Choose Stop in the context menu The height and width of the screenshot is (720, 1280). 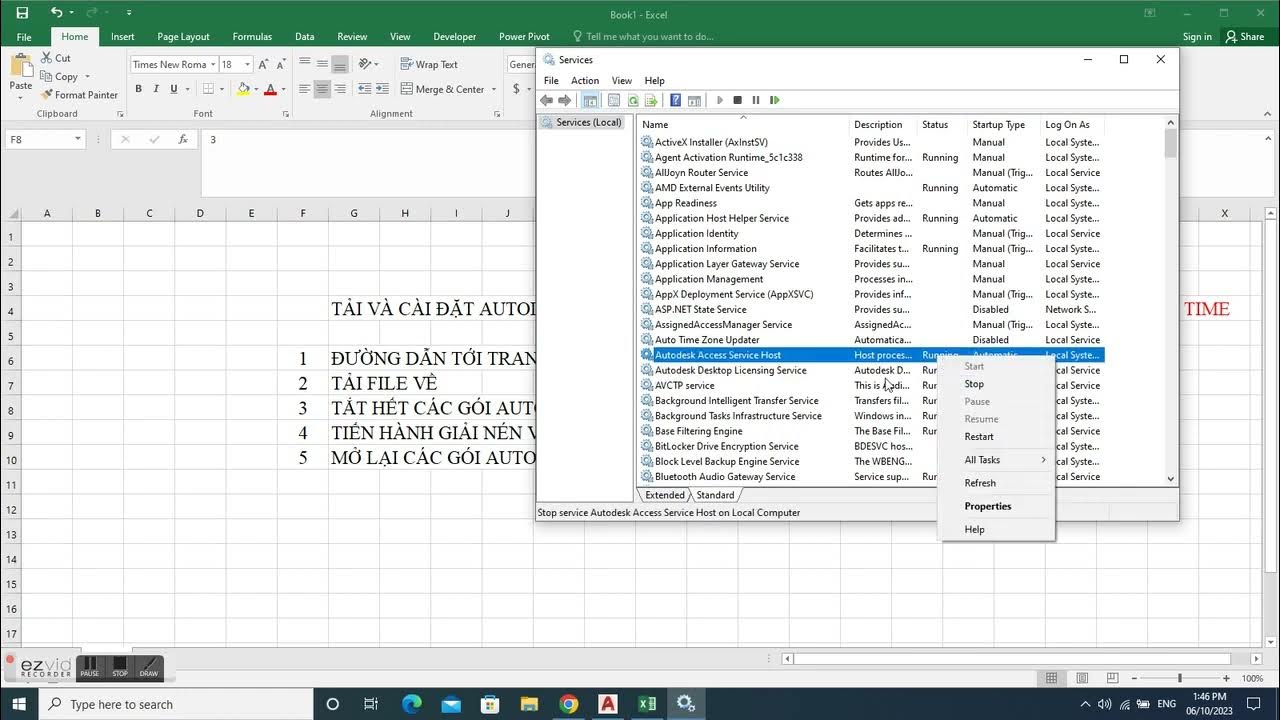[974, 384]
